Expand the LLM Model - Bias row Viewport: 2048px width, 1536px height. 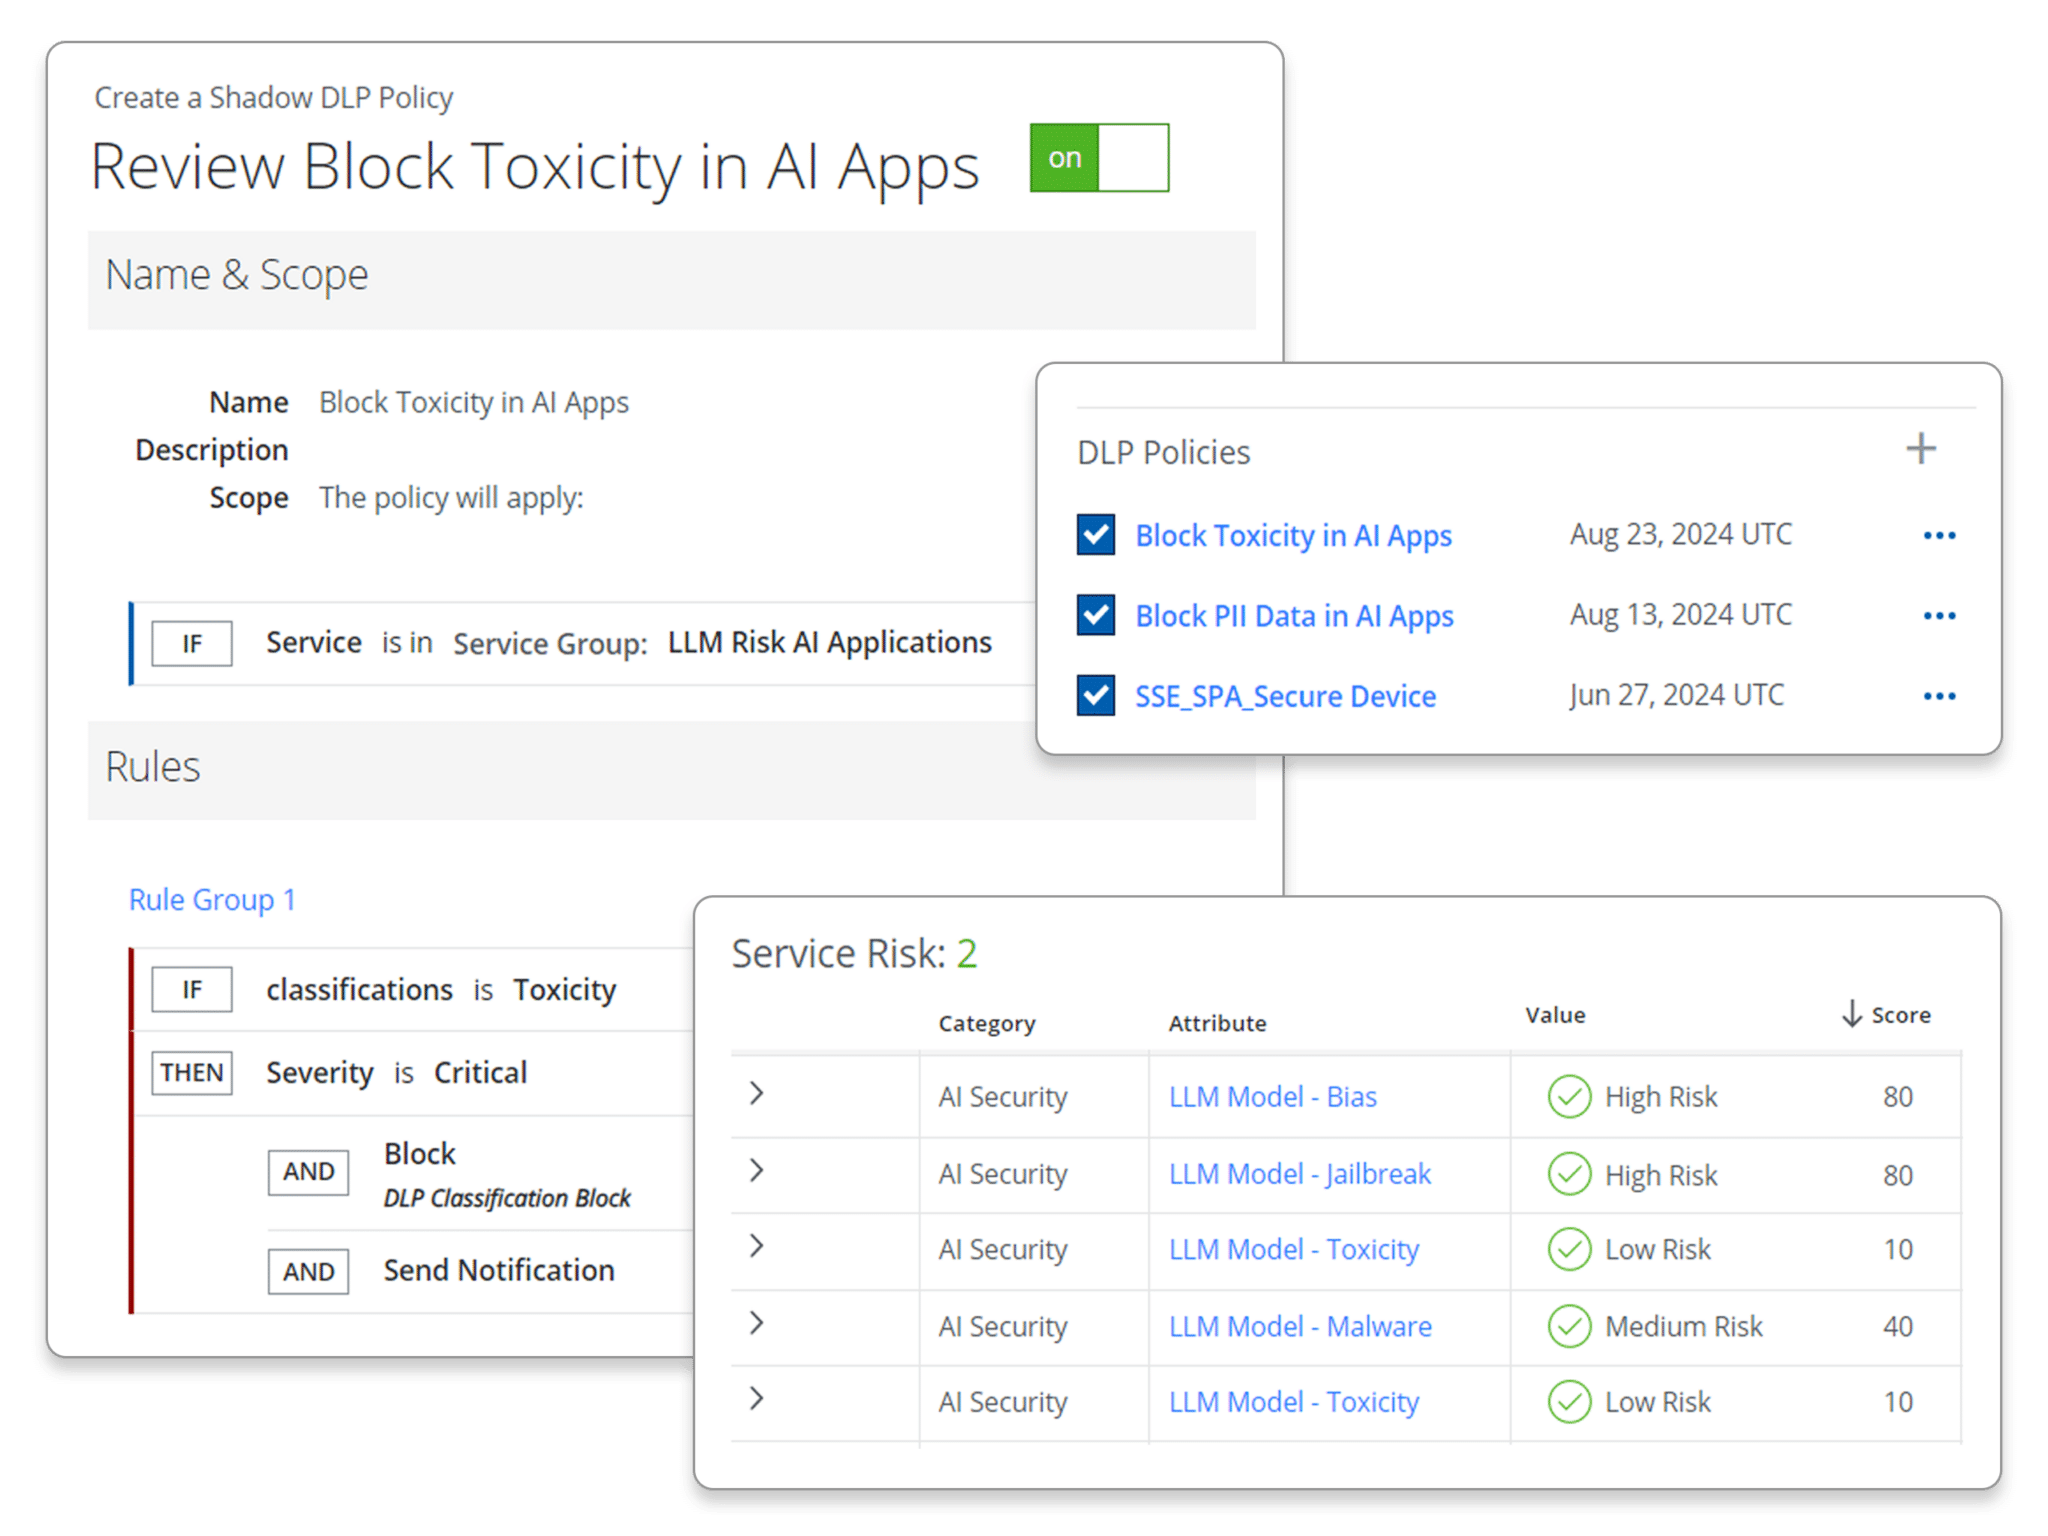(x=757, y=1093)
